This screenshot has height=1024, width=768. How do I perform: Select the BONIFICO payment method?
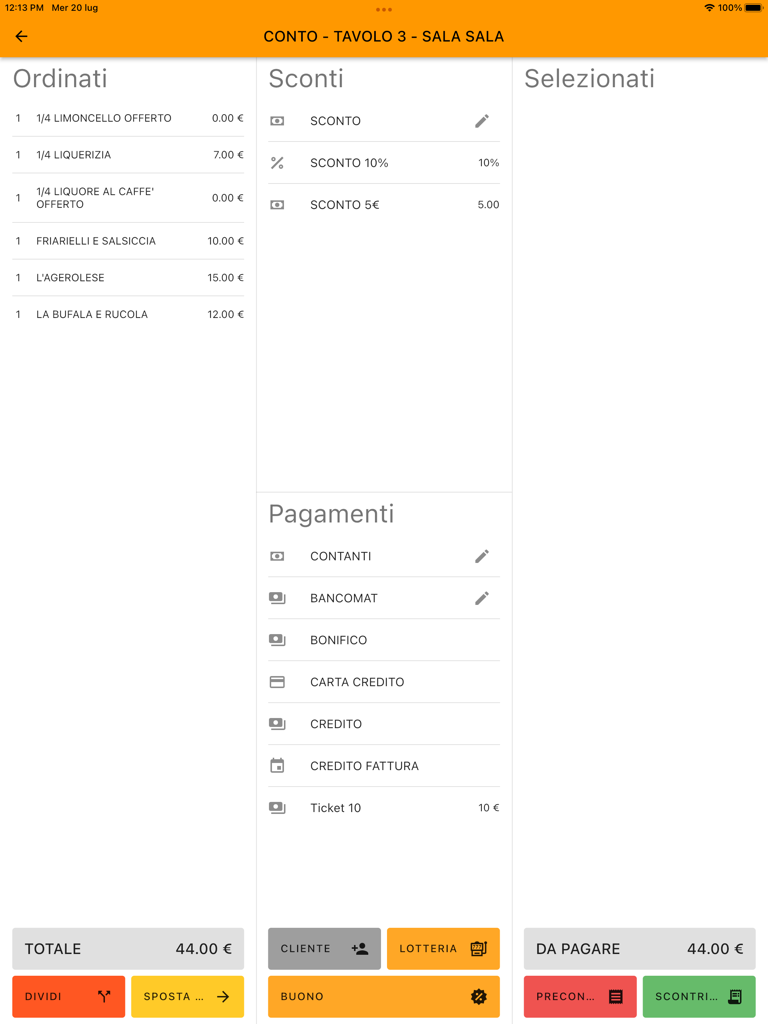point(384,640)
